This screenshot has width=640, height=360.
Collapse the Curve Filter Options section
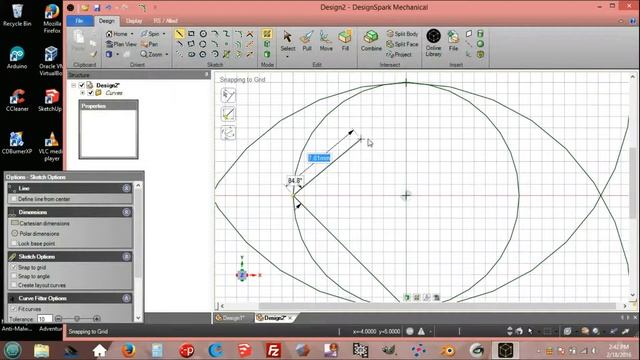[x=127, y=298]
